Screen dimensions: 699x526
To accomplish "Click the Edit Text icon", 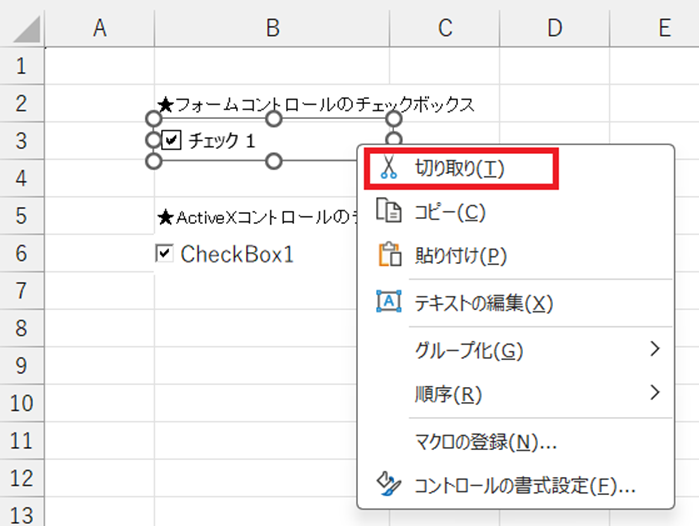I will 387,303.
